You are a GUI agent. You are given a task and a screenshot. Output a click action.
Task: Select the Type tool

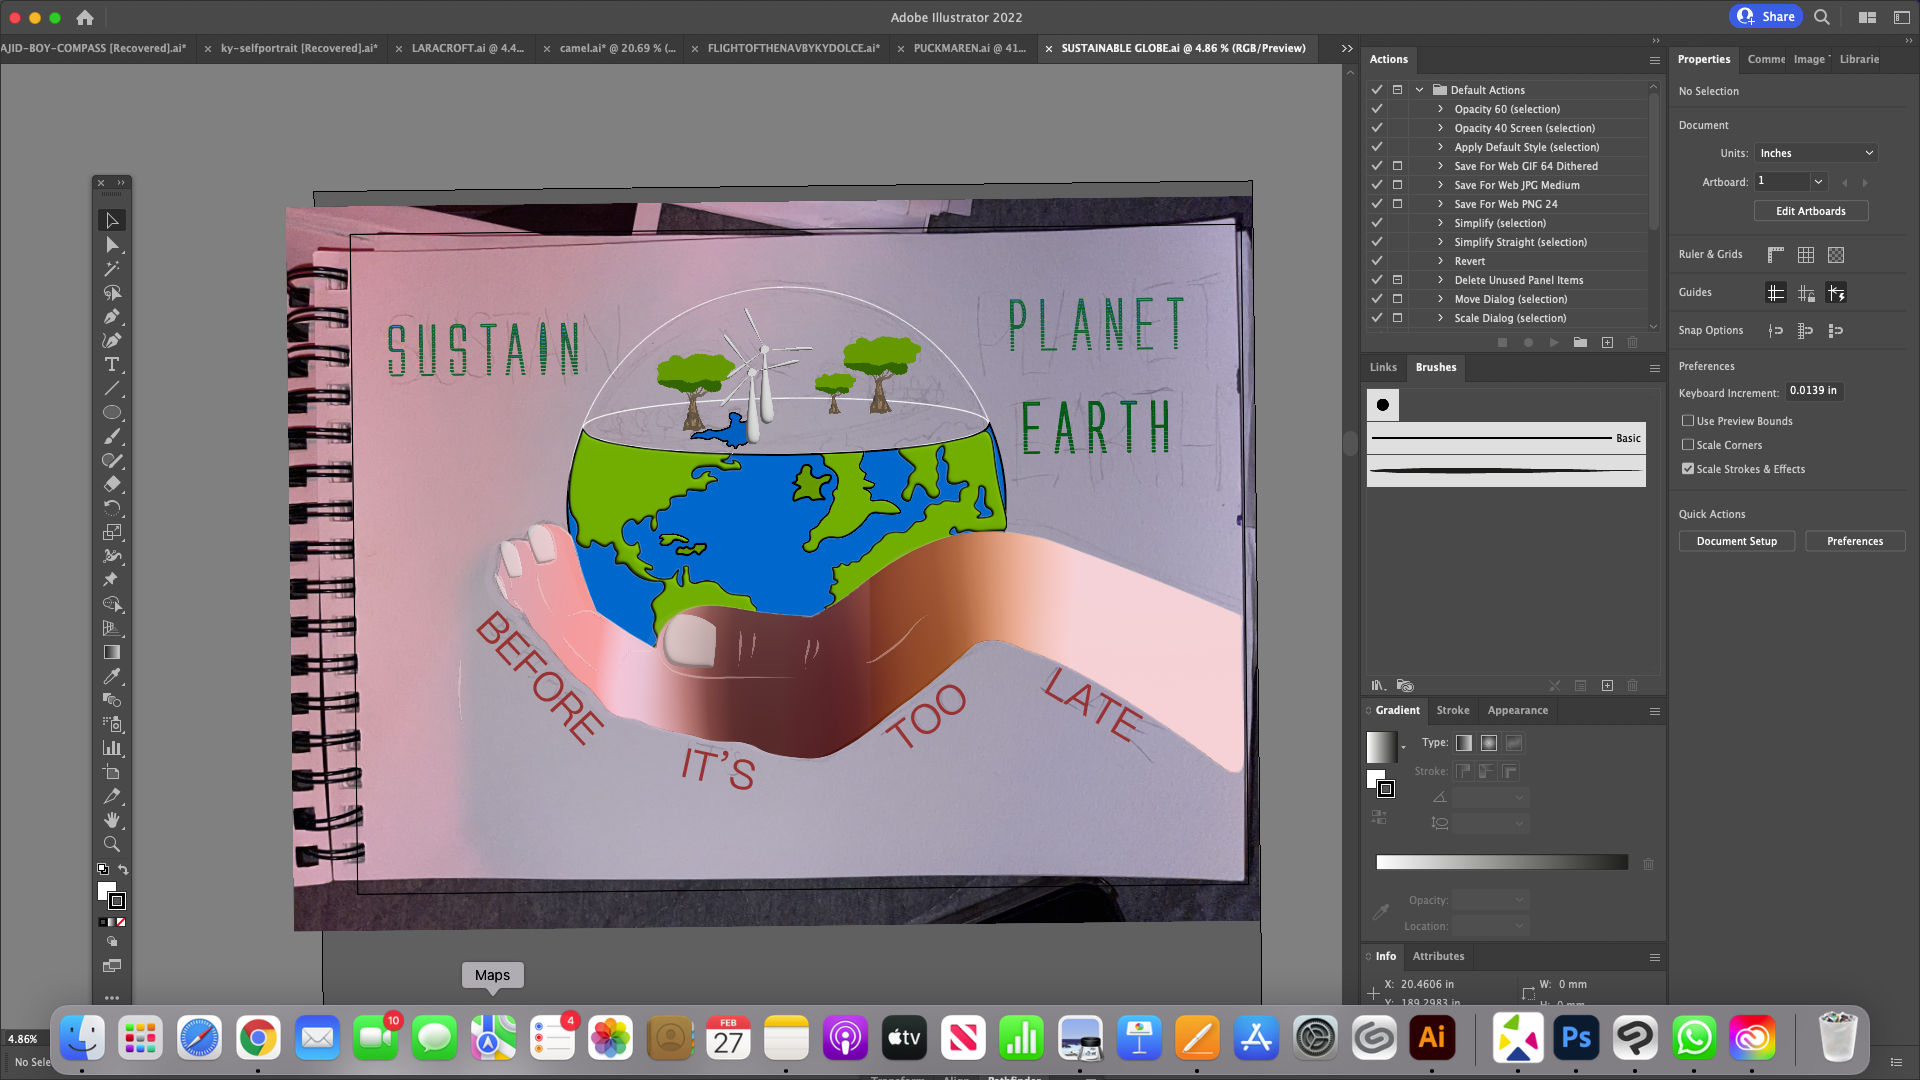coord(112,365)
